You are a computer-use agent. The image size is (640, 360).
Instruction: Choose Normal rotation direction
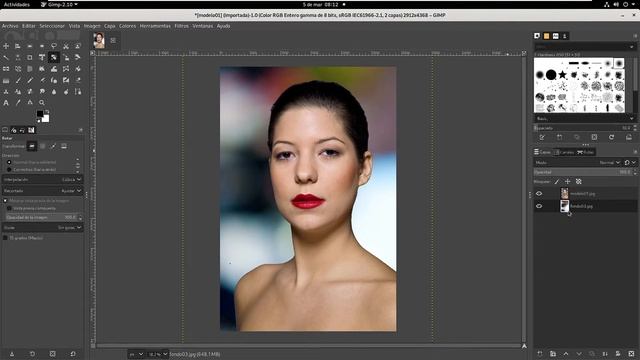pos(9,162)
